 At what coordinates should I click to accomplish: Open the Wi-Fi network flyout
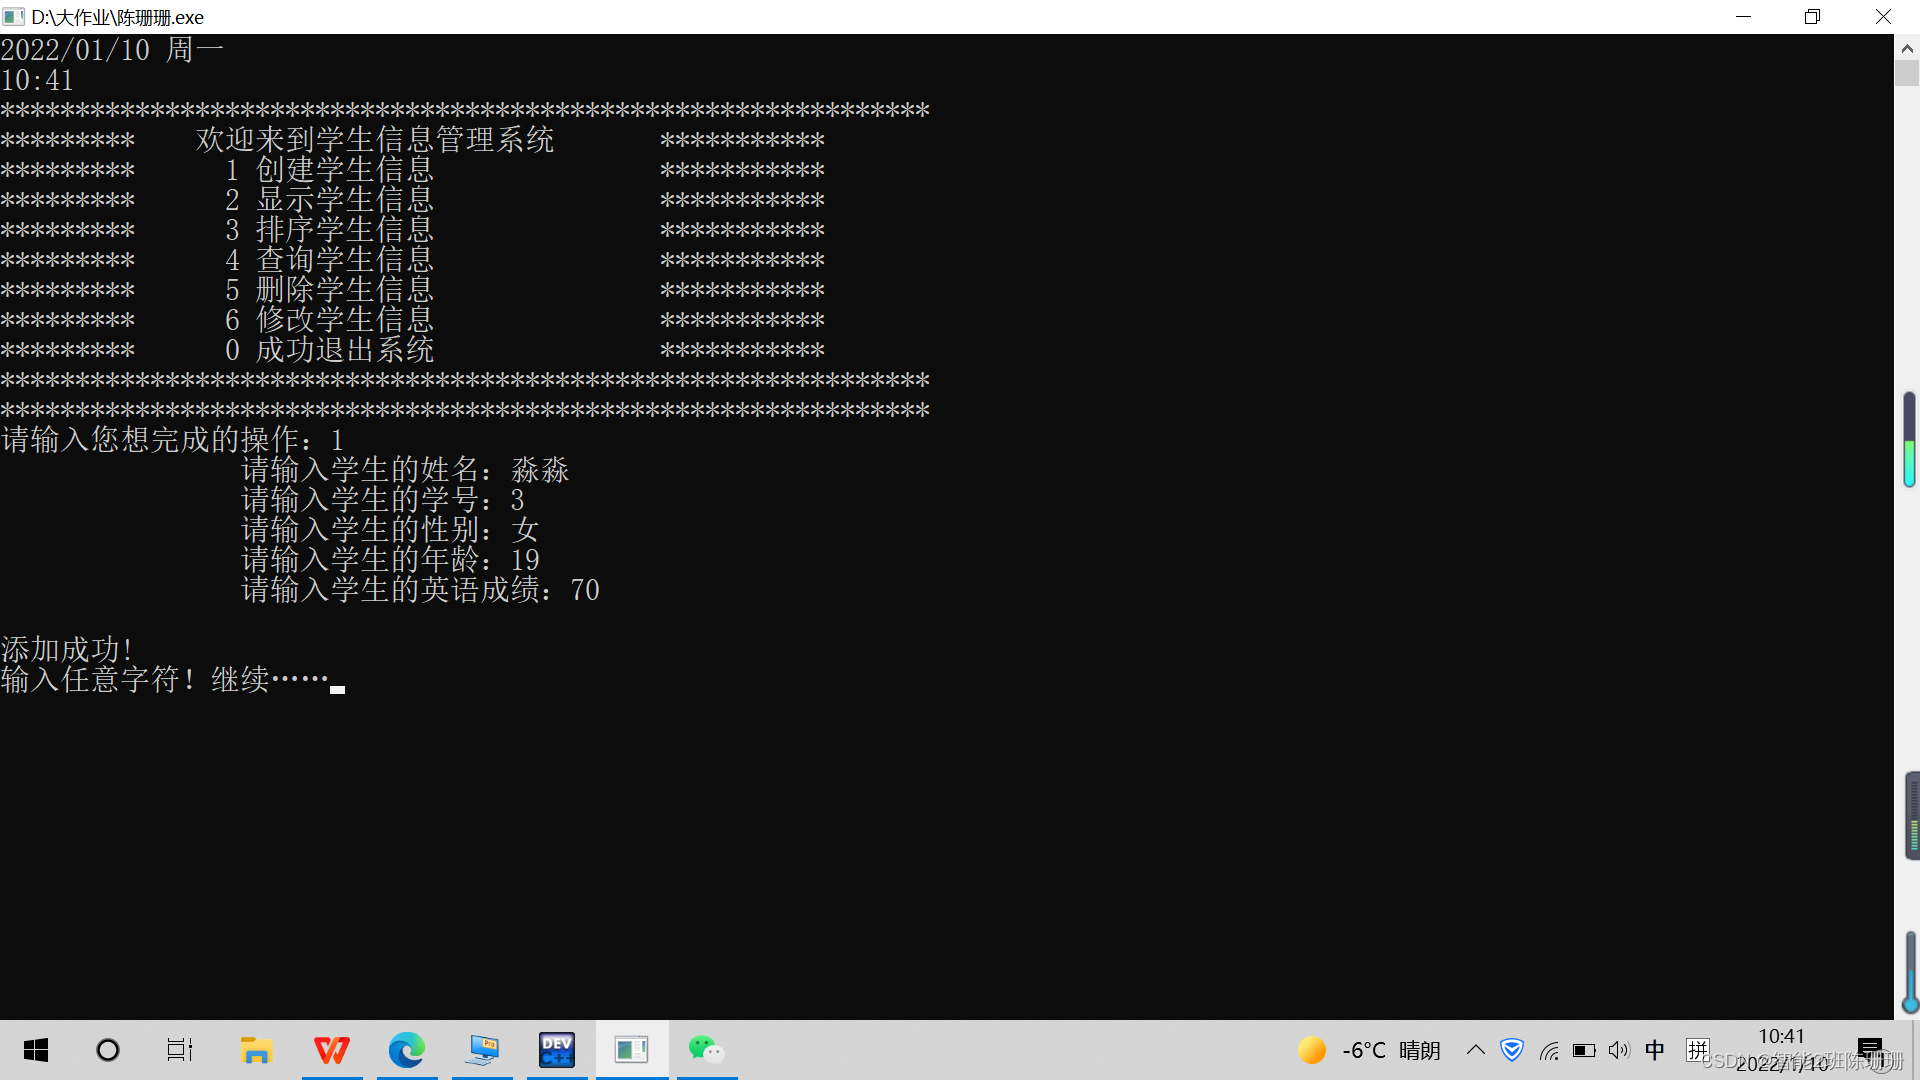coord(1549,1050)
